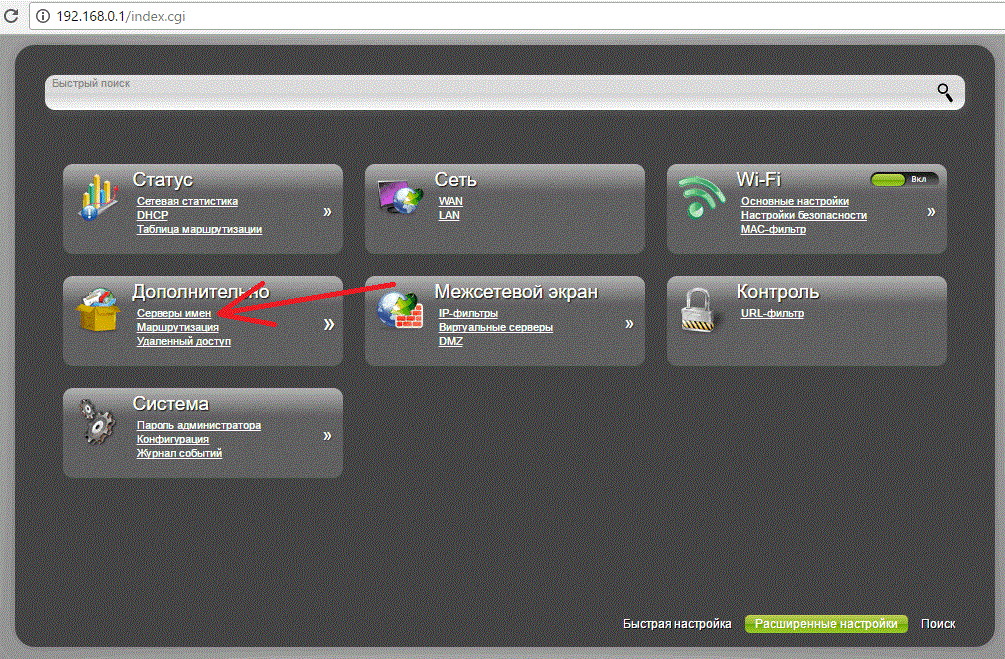Click the Сеть monitor globe icon
The image size is (1005, 659).
click(400, 197)
